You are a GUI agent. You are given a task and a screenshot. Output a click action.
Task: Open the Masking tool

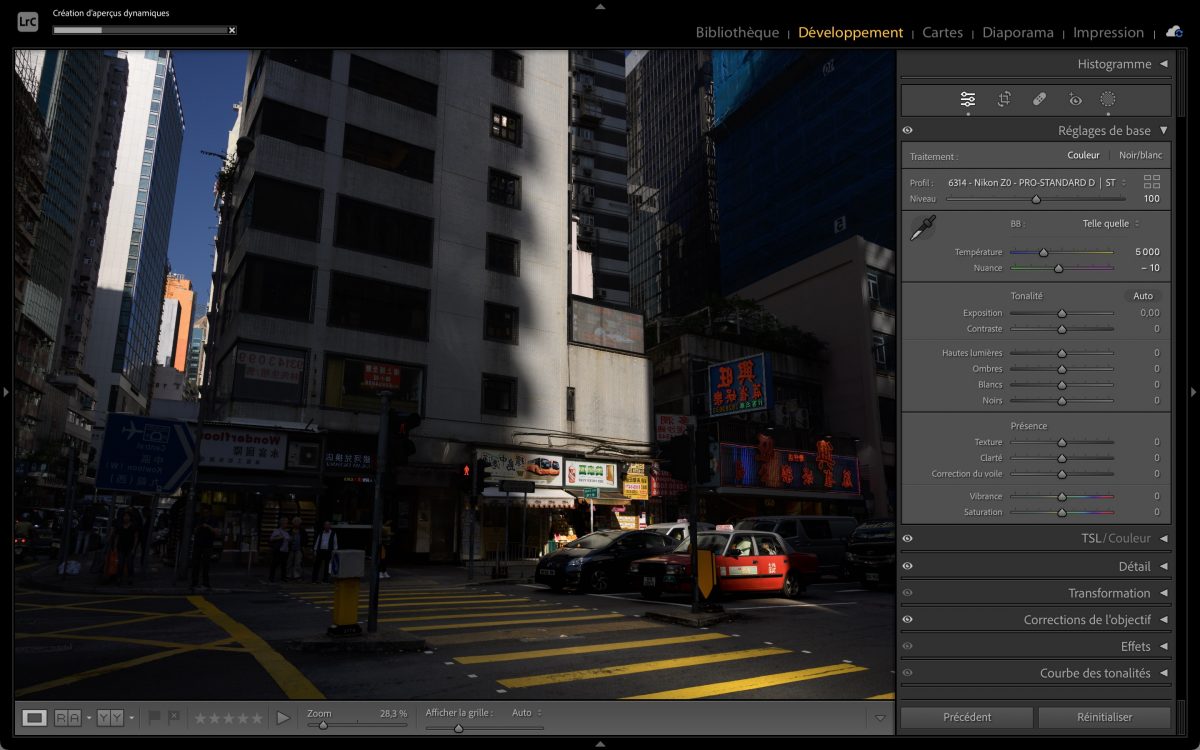(x=1108, y=99)
